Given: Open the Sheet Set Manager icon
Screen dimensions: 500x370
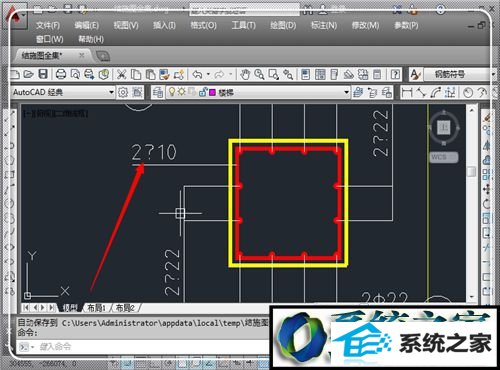Looking at the screenshot, I should (x=349, y=74).
